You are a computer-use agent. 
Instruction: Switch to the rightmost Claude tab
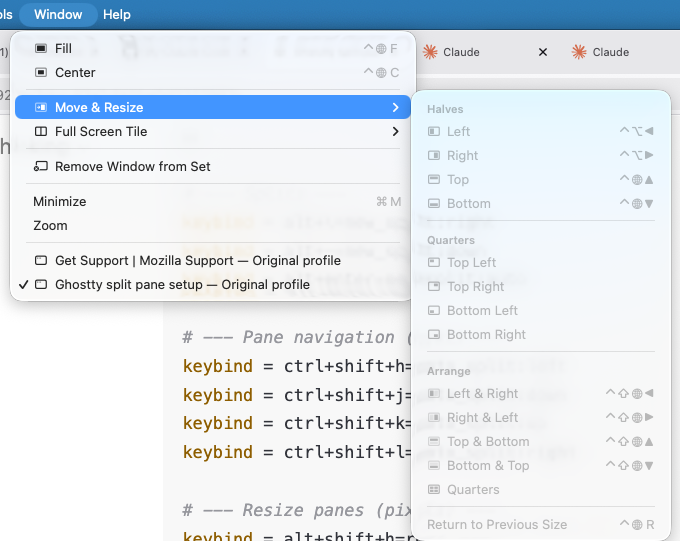(x=610, y=52)
